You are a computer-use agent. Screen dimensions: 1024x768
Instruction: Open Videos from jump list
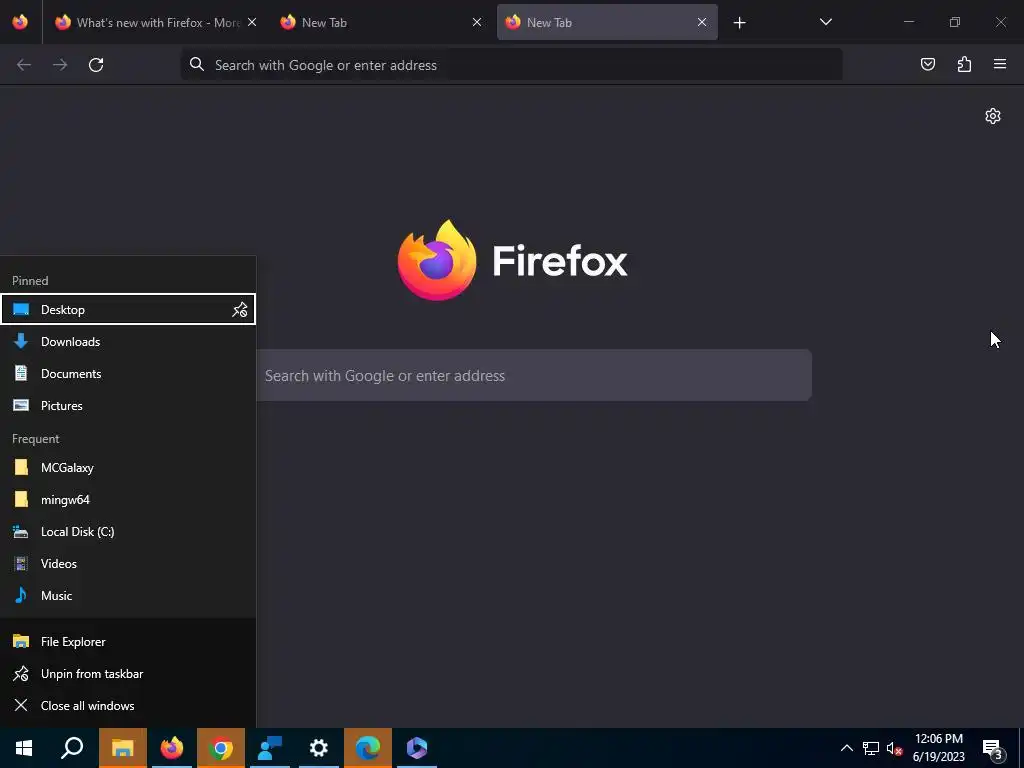click(x=128, y=564)
